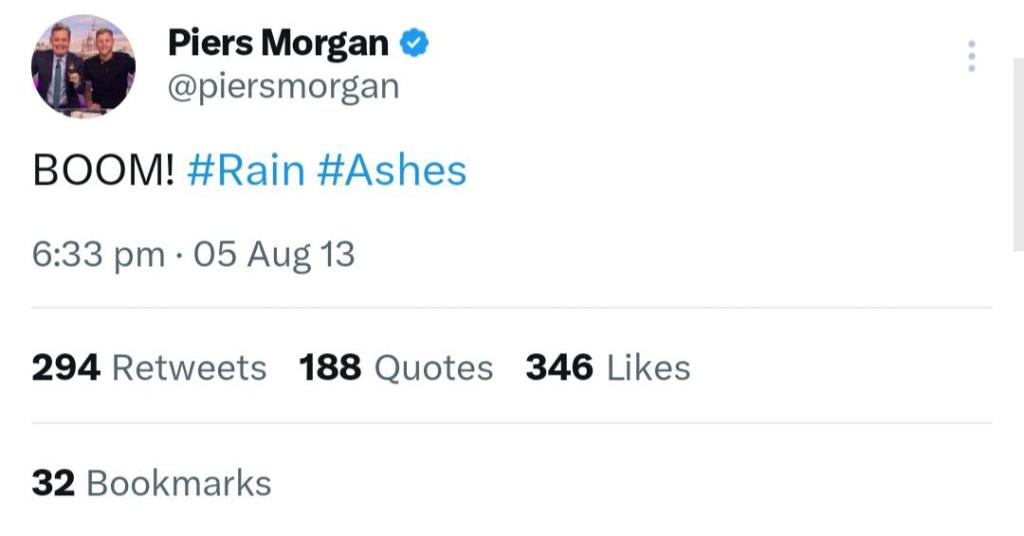The image size is (1024, 536).
Task: Click the 294 retweet count number
Action: click(66, 368)
